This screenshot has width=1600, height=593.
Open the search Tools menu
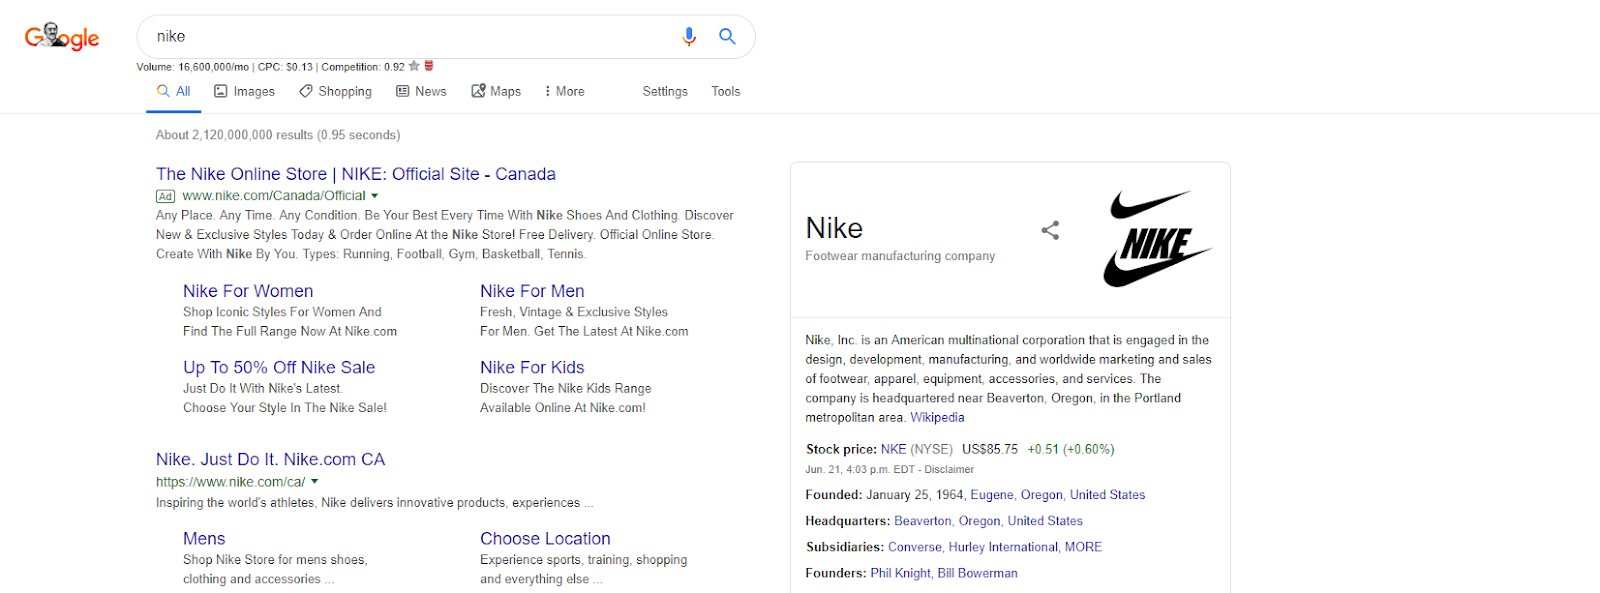click(726, 91)
